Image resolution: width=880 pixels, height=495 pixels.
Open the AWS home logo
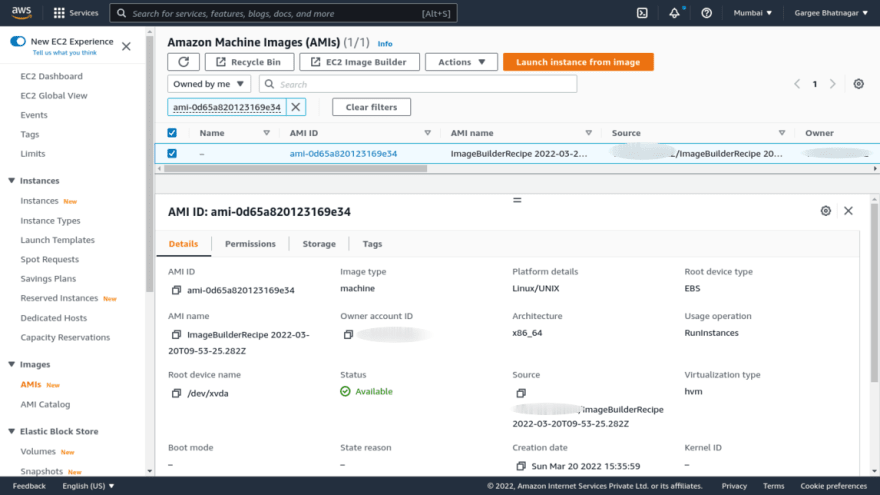pyautogui.click(x=21, y=12)
